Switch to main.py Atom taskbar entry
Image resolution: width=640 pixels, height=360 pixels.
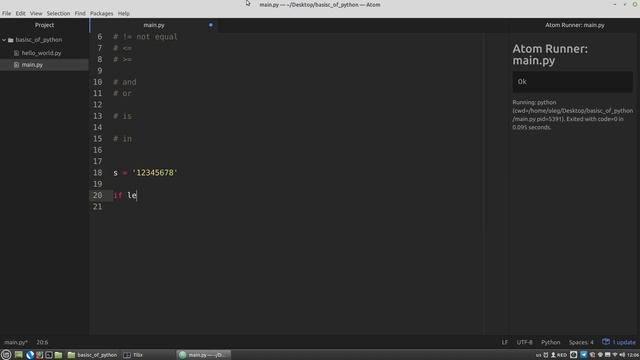(204, 355)
